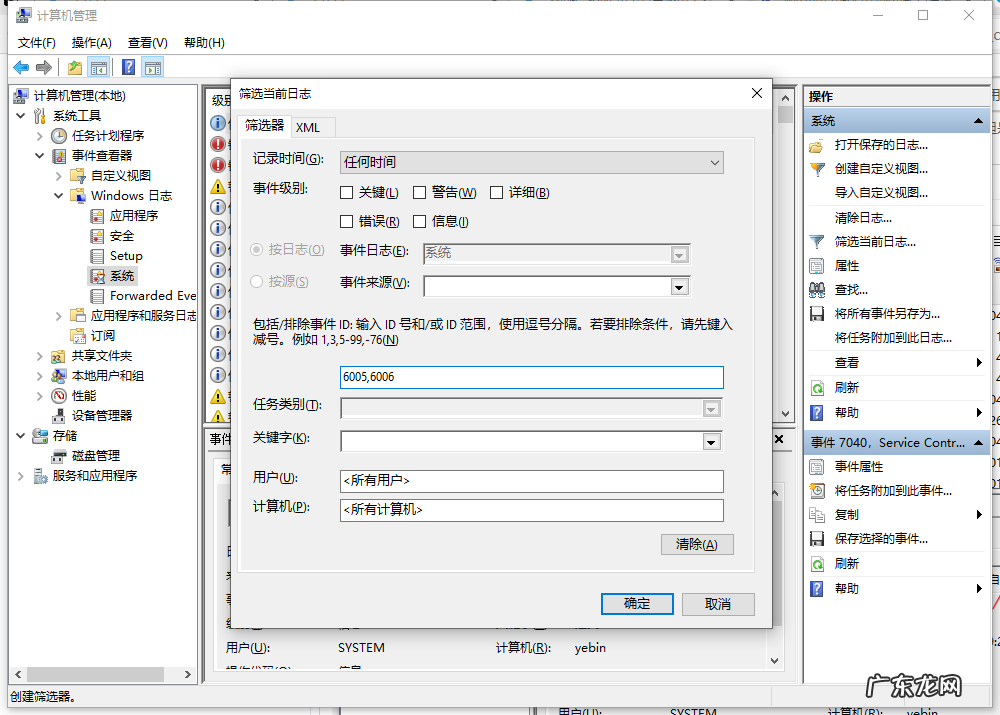The height and width of the screenshot is (715, 1000).
Task: Click 任务计划程序 clock icon item
Action: (x=107, y=135)
